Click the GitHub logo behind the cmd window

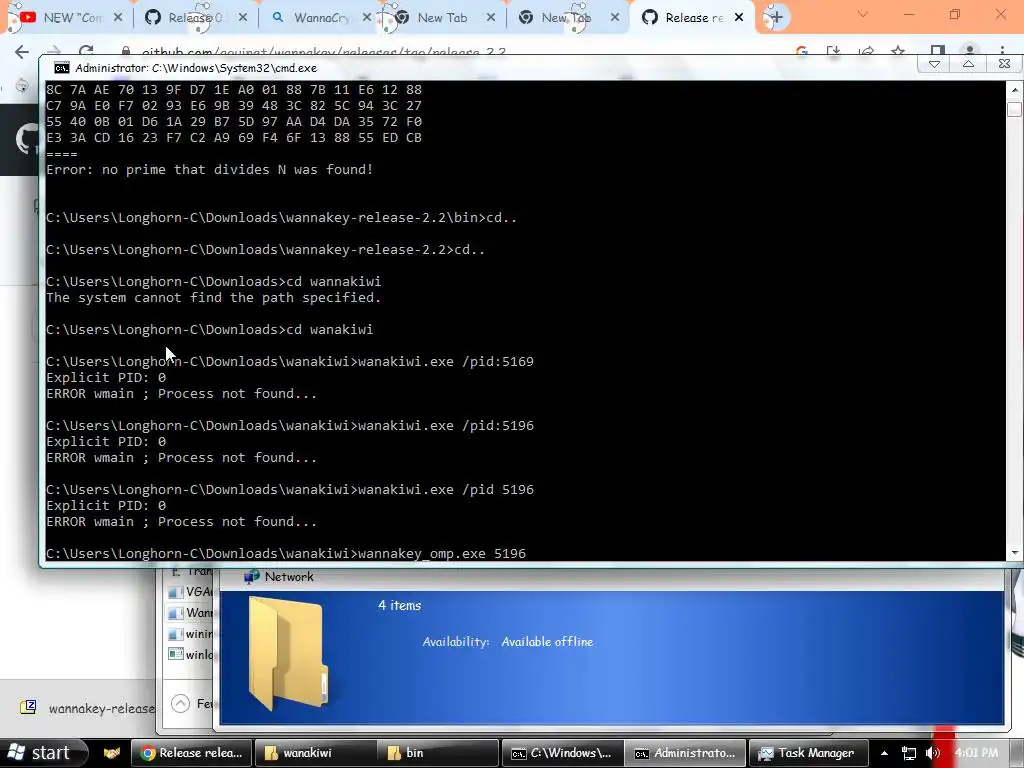tap(26, 138)
